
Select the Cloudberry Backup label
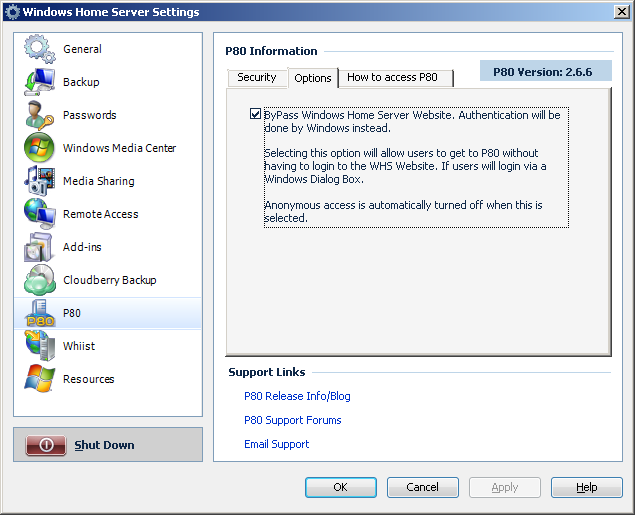109,280
